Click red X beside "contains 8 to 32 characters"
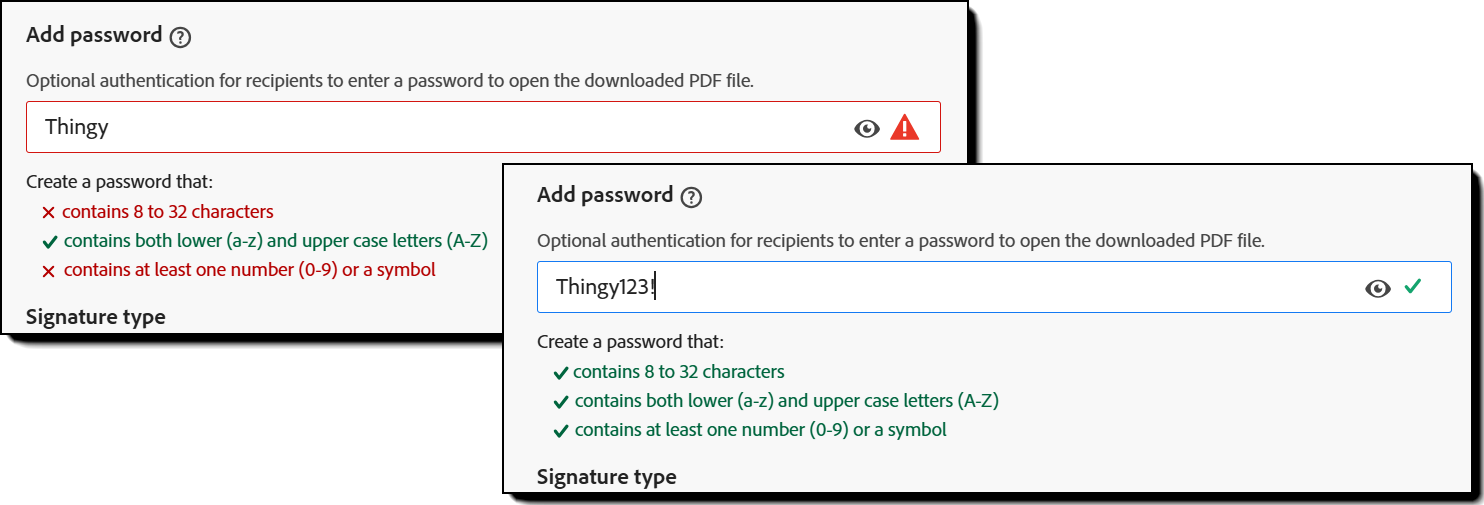The width and height of the screenshot is (1484, 505). click(48, 213)
